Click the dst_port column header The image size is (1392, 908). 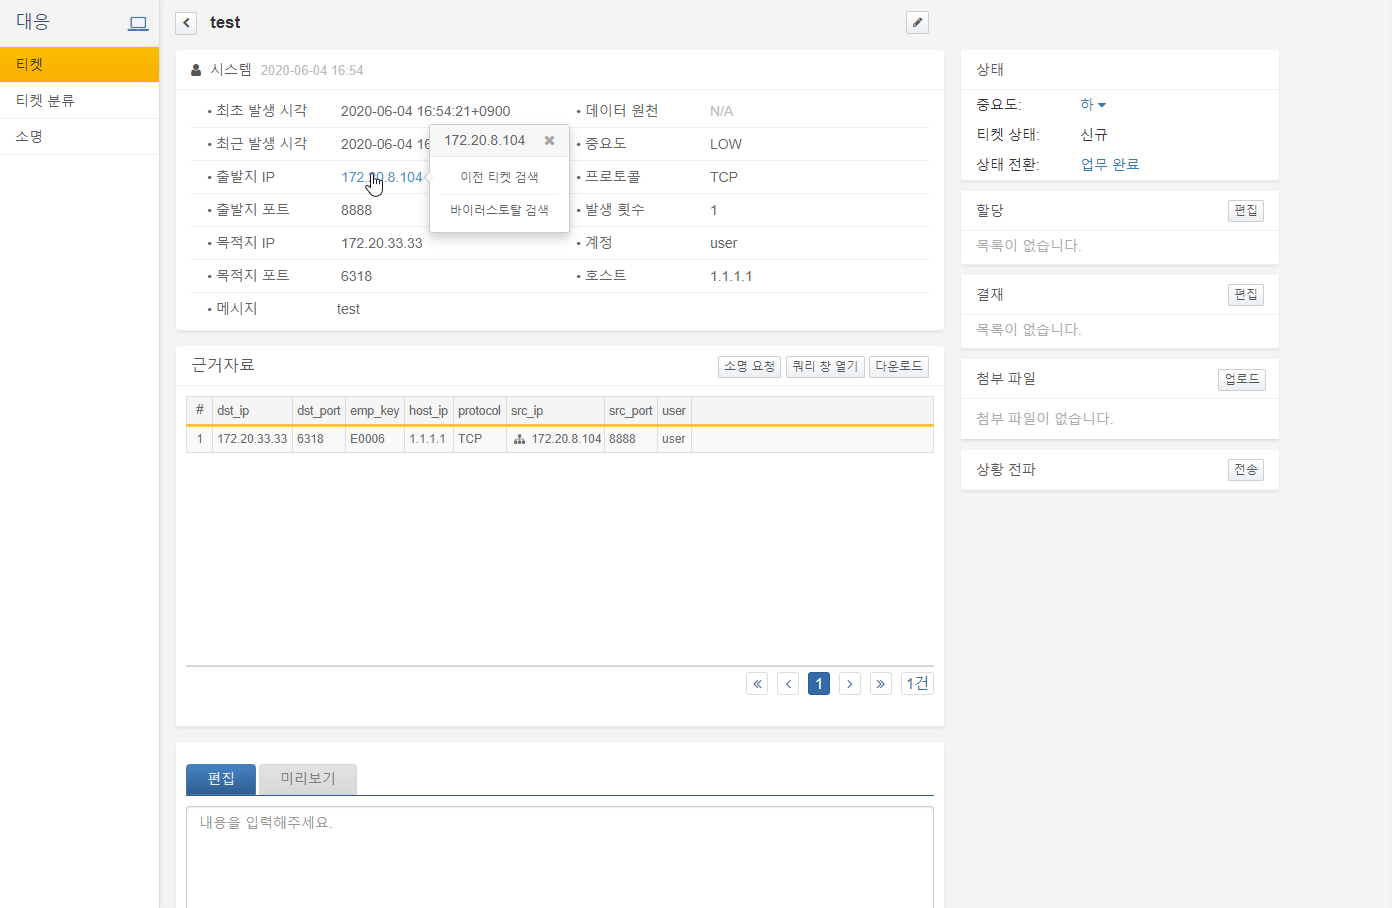click(x=319, y=411)
